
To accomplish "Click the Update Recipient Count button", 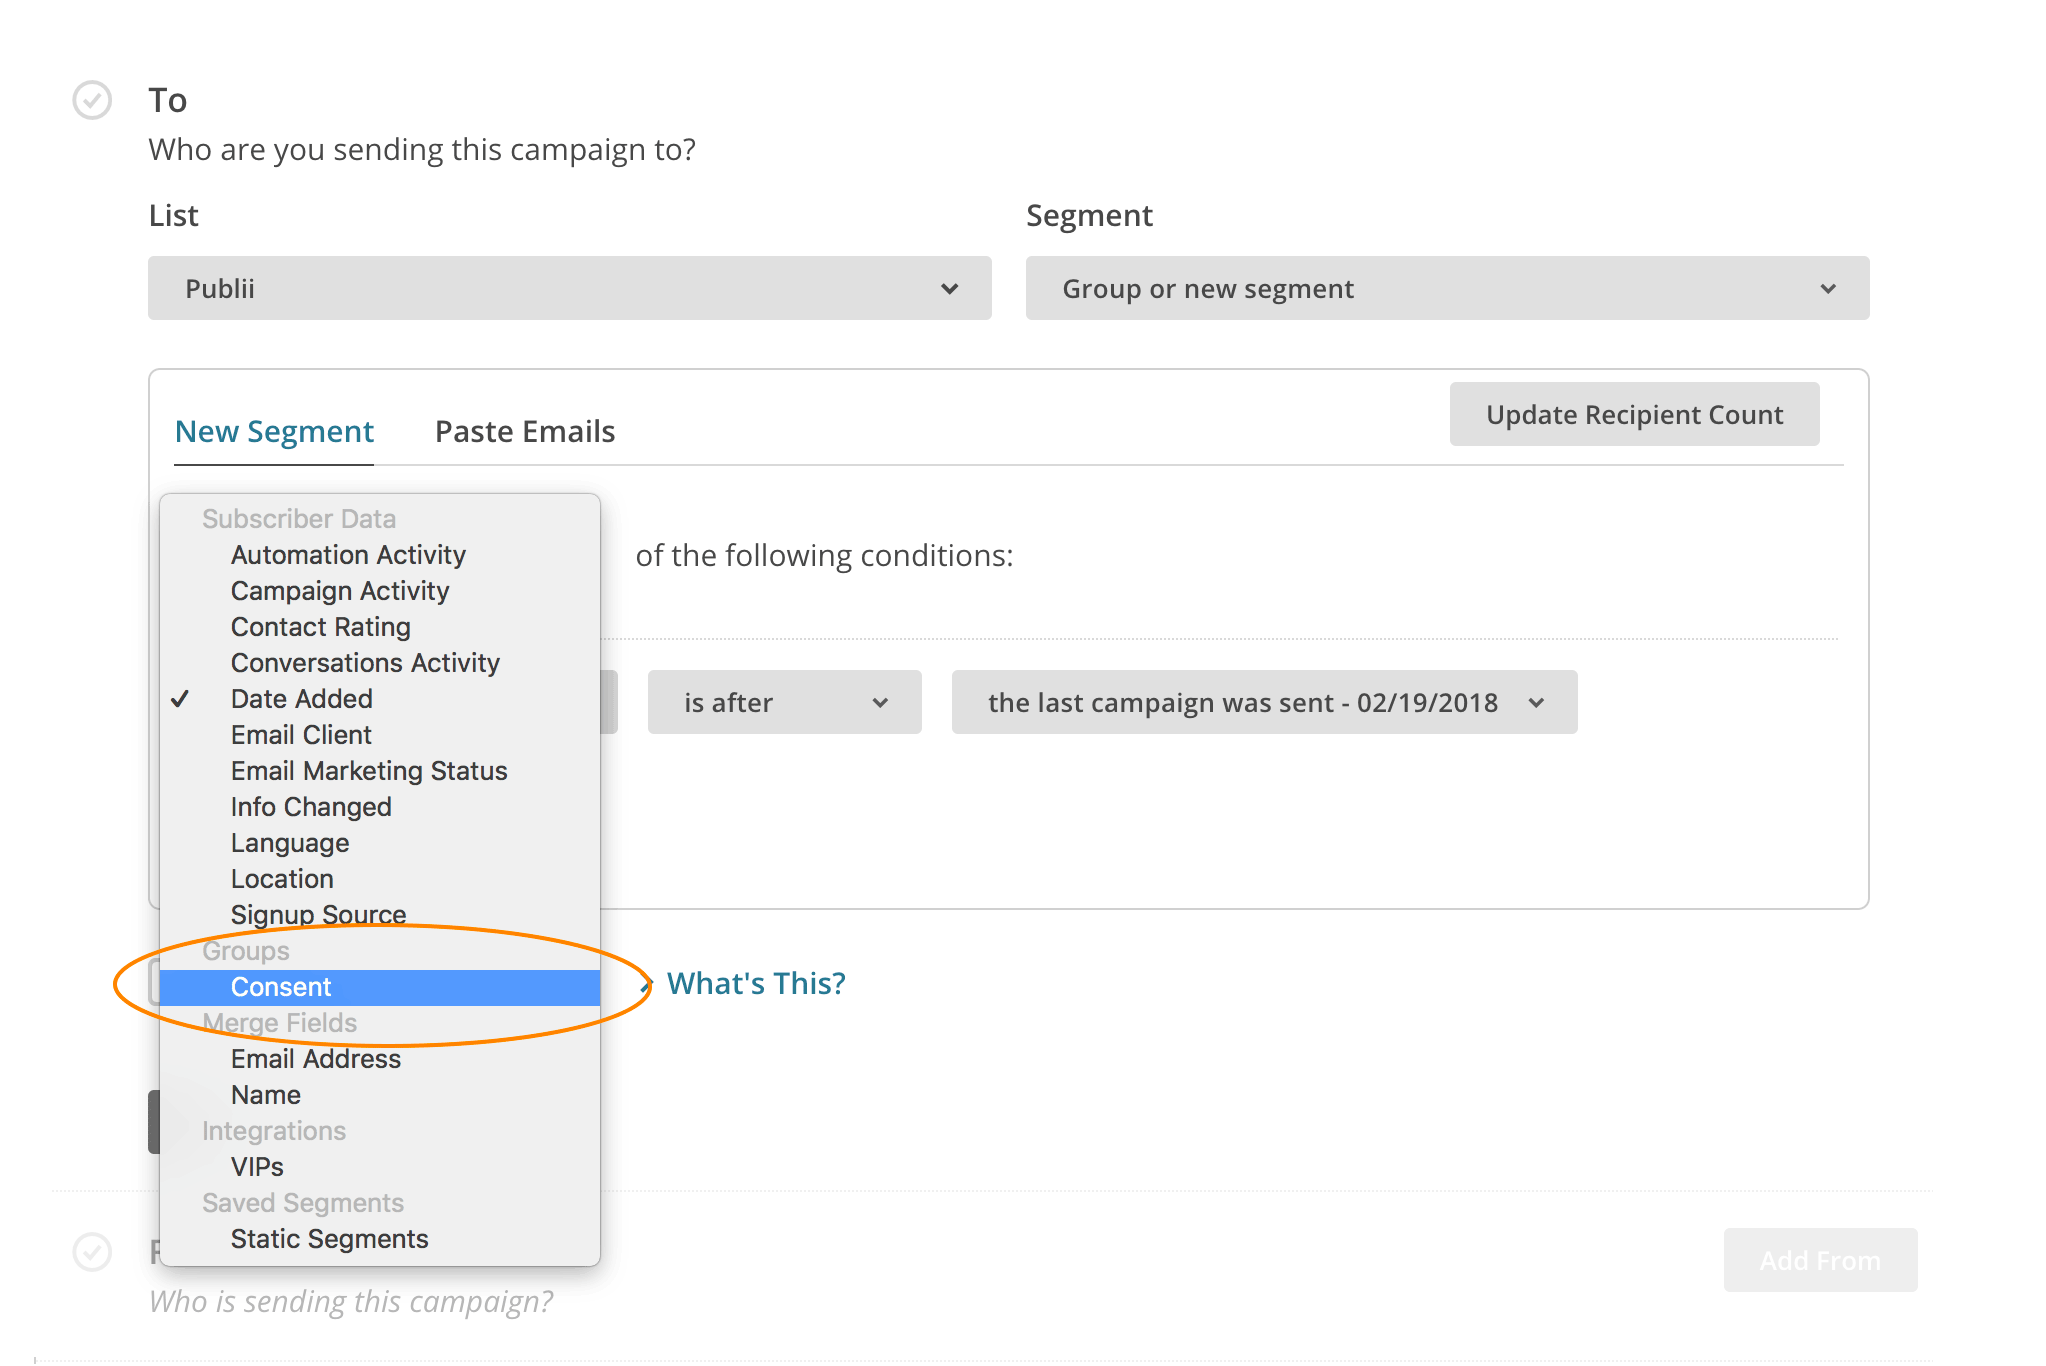I will click(x=1633, y=413).
